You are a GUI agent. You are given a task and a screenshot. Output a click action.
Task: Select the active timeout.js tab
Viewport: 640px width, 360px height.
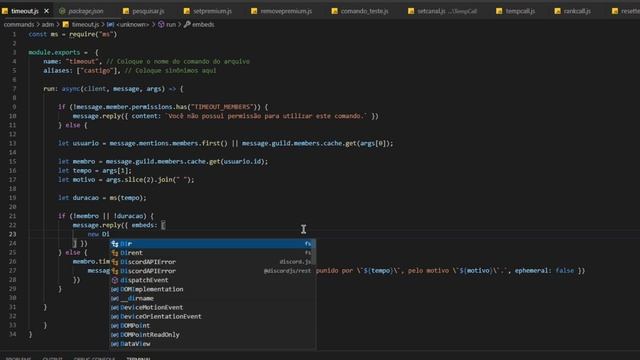pyautogui.click(x=24, y=11)
